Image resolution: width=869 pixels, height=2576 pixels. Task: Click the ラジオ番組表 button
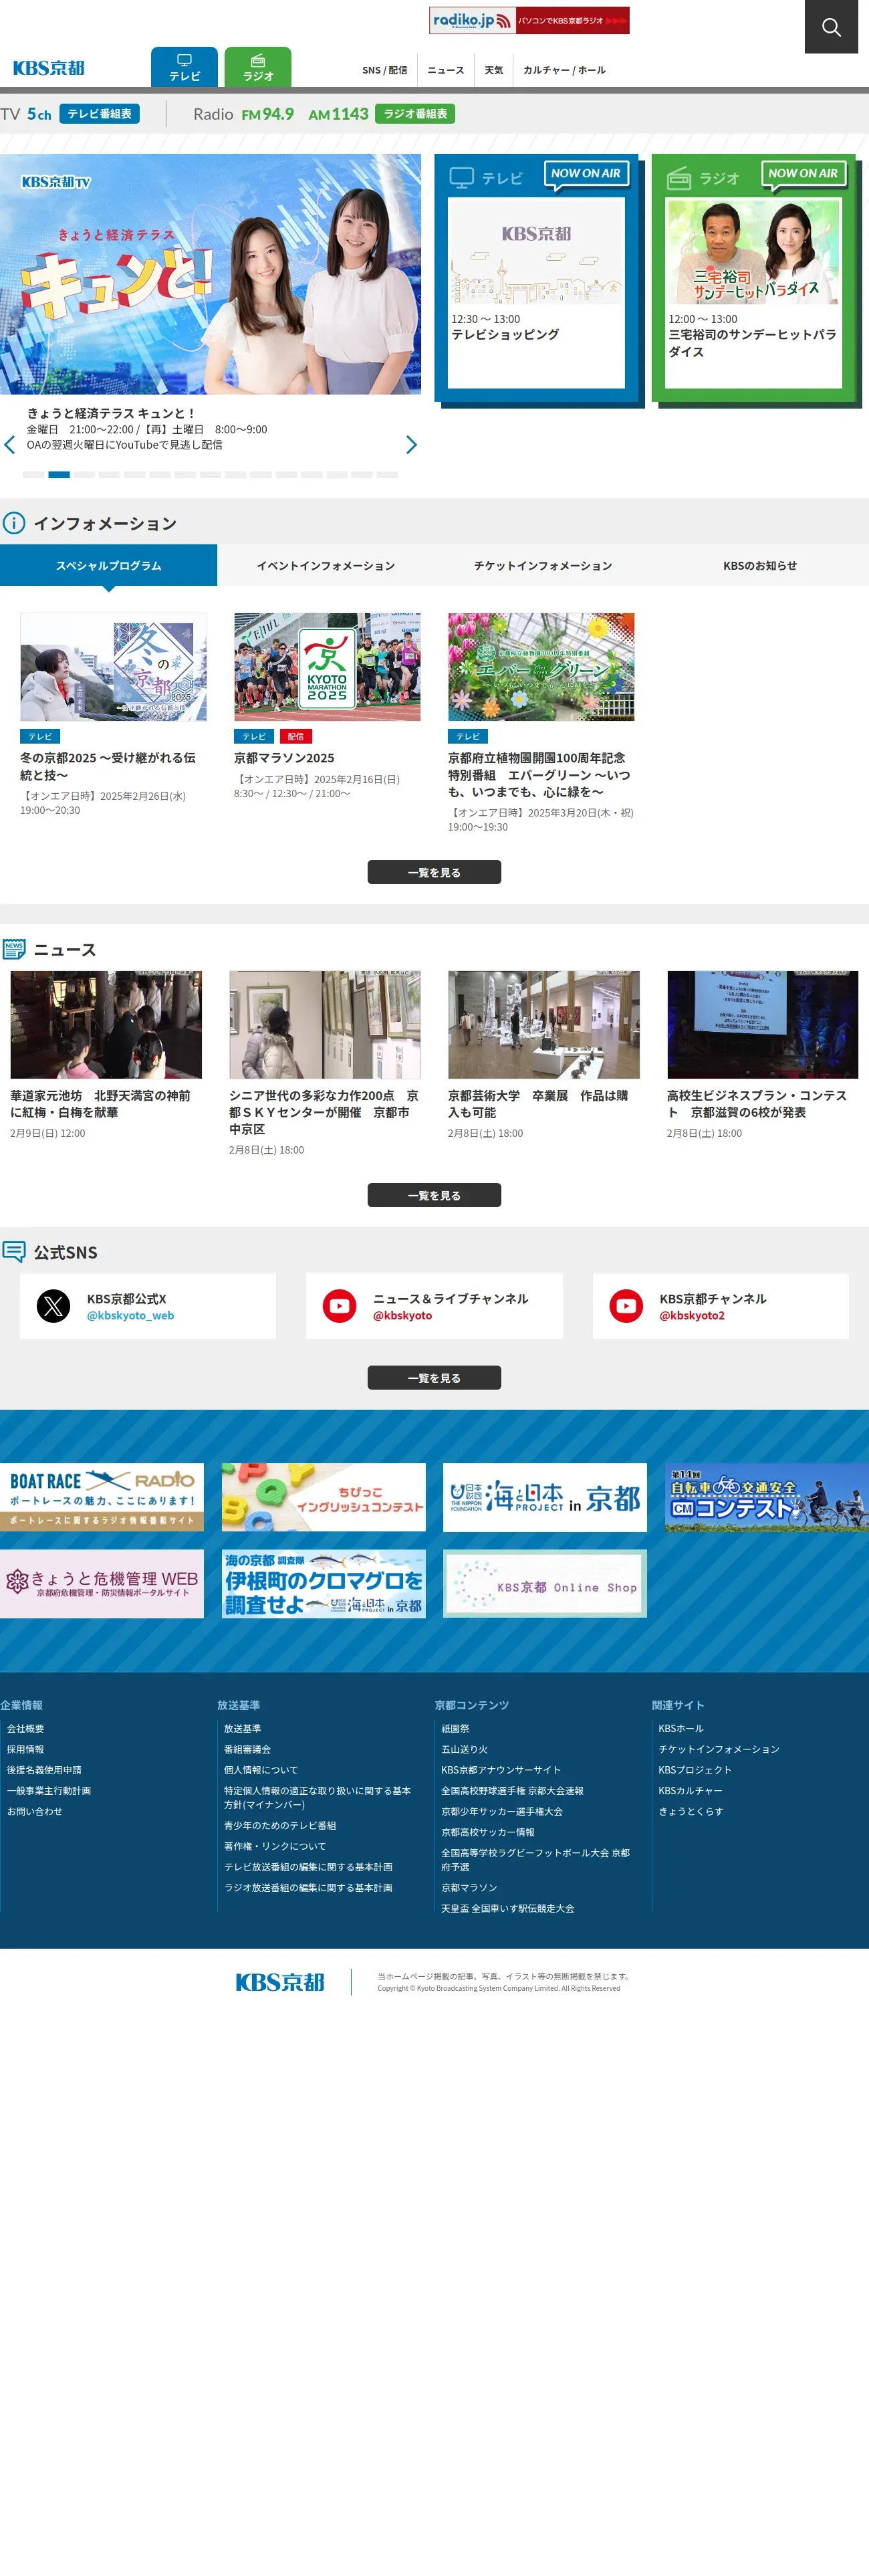(415, 114)
